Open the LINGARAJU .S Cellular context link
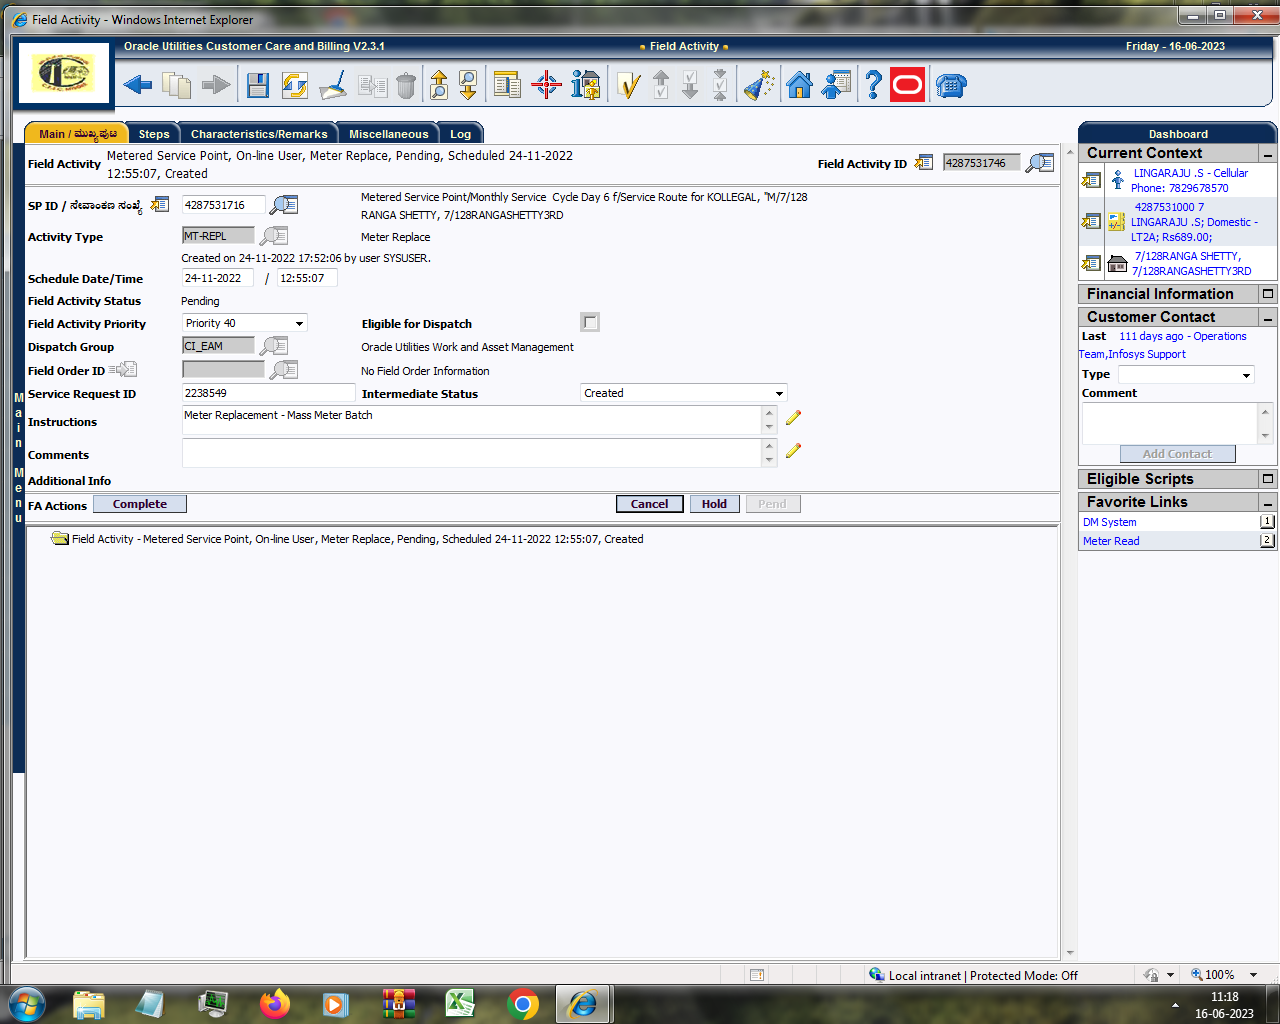 1190,180
